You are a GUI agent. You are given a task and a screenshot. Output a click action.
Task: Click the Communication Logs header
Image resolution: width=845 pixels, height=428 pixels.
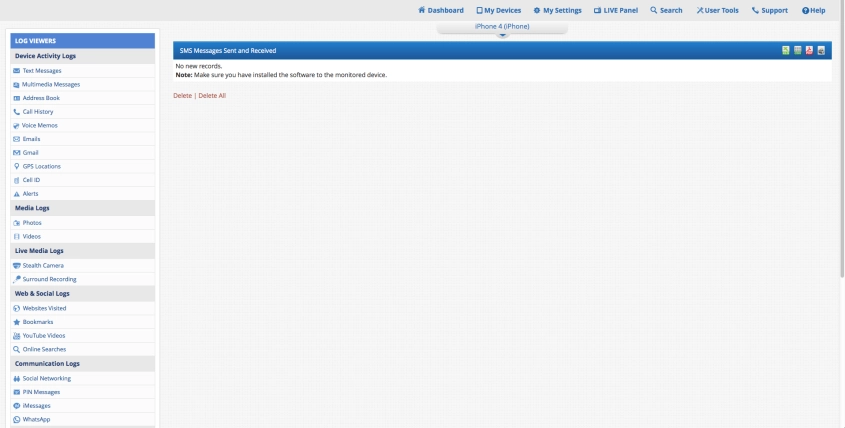(82, 364)
